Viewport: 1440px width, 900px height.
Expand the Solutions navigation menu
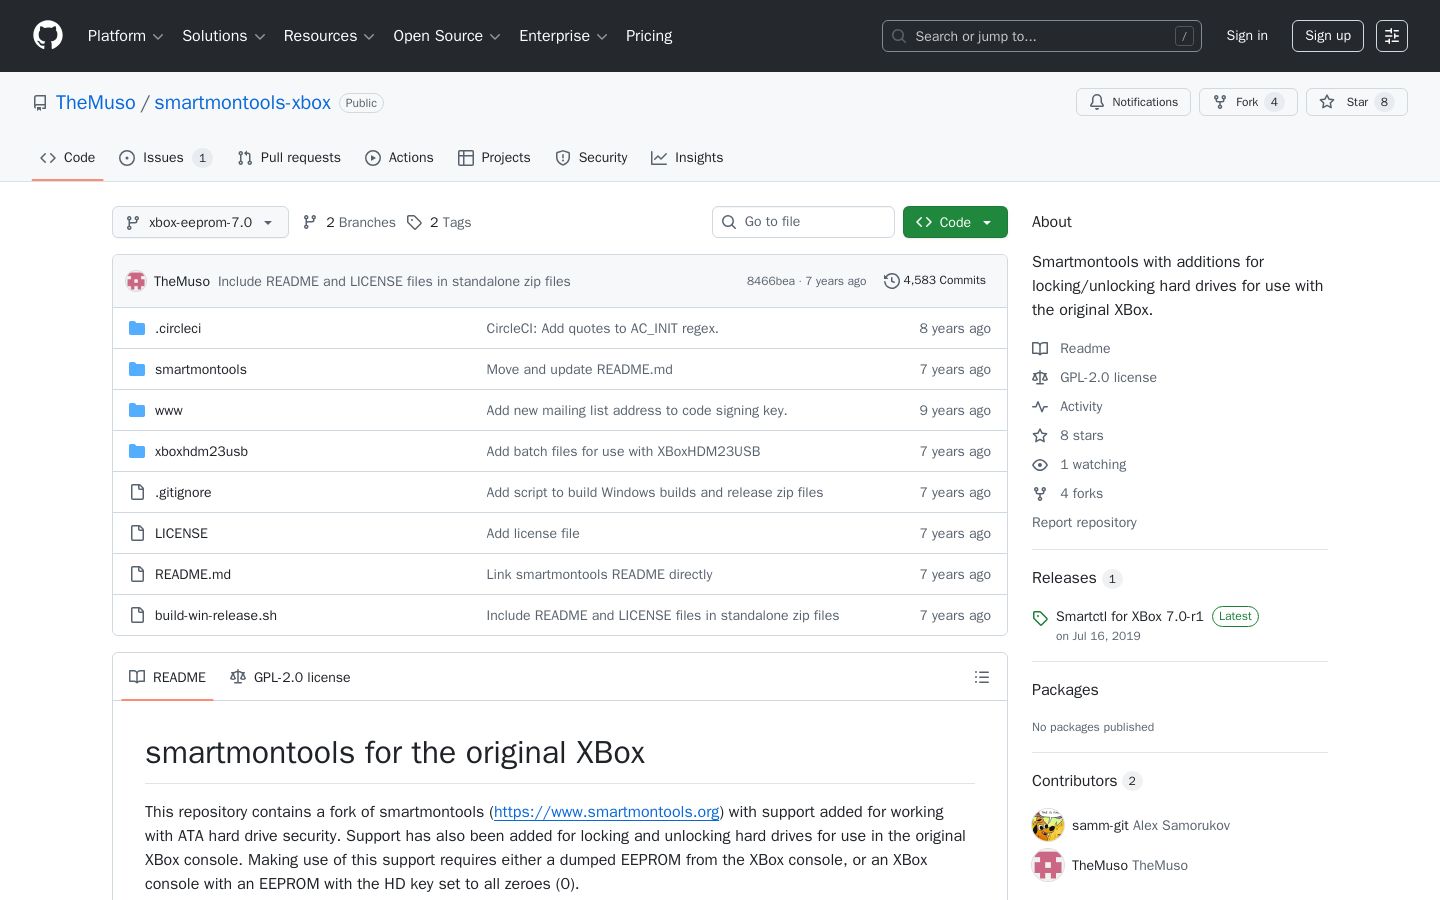pos(223,36)
